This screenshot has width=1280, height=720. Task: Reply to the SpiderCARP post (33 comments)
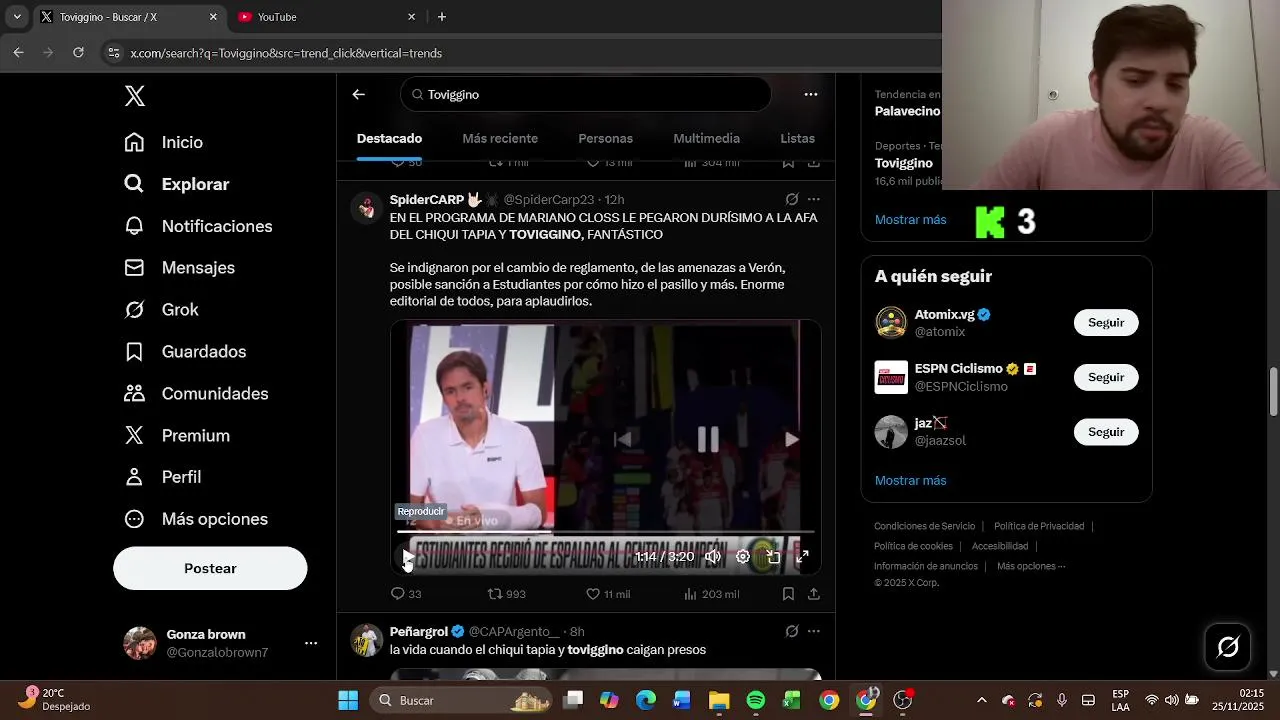point(406,594)
